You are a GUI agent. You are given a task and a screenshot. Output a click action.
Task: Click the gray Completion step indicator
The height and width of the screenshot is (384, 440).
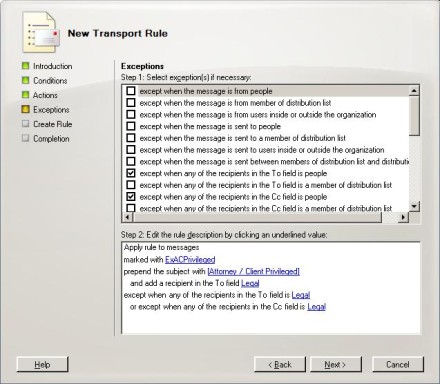click(x=25, y=138)
